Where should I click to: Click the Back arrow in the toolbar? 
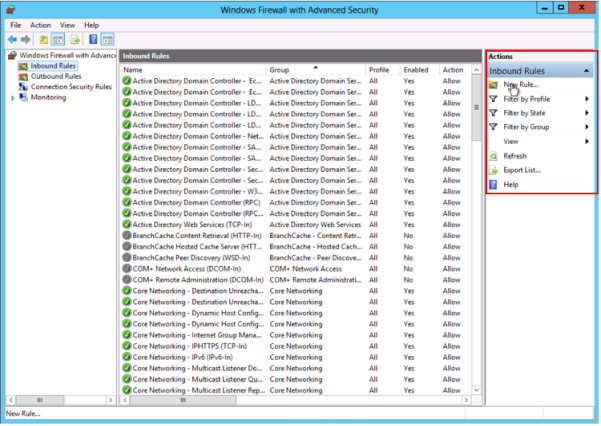[x=11, y=39]
